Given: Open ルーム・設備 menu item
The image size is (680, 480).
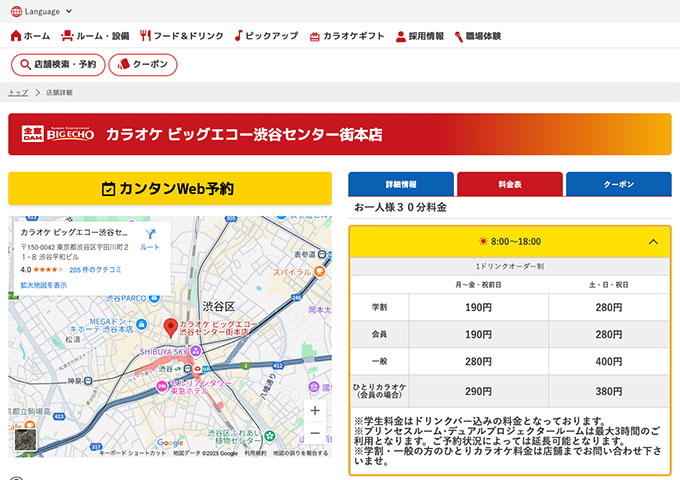Looking at the screenshot, I should click(95, 36).
